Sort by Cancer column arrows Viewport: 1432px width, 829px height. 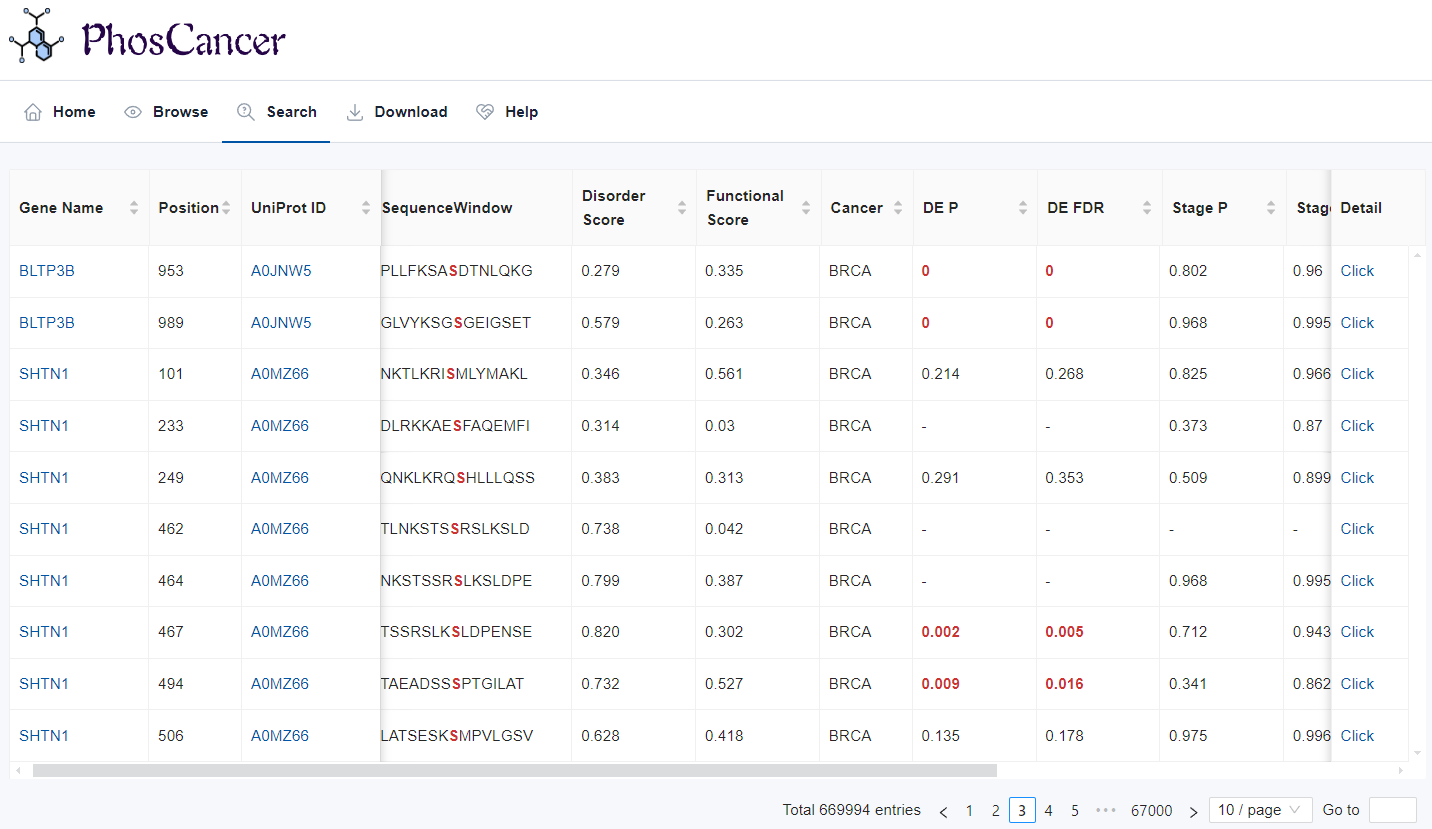(x=898, y=208)
